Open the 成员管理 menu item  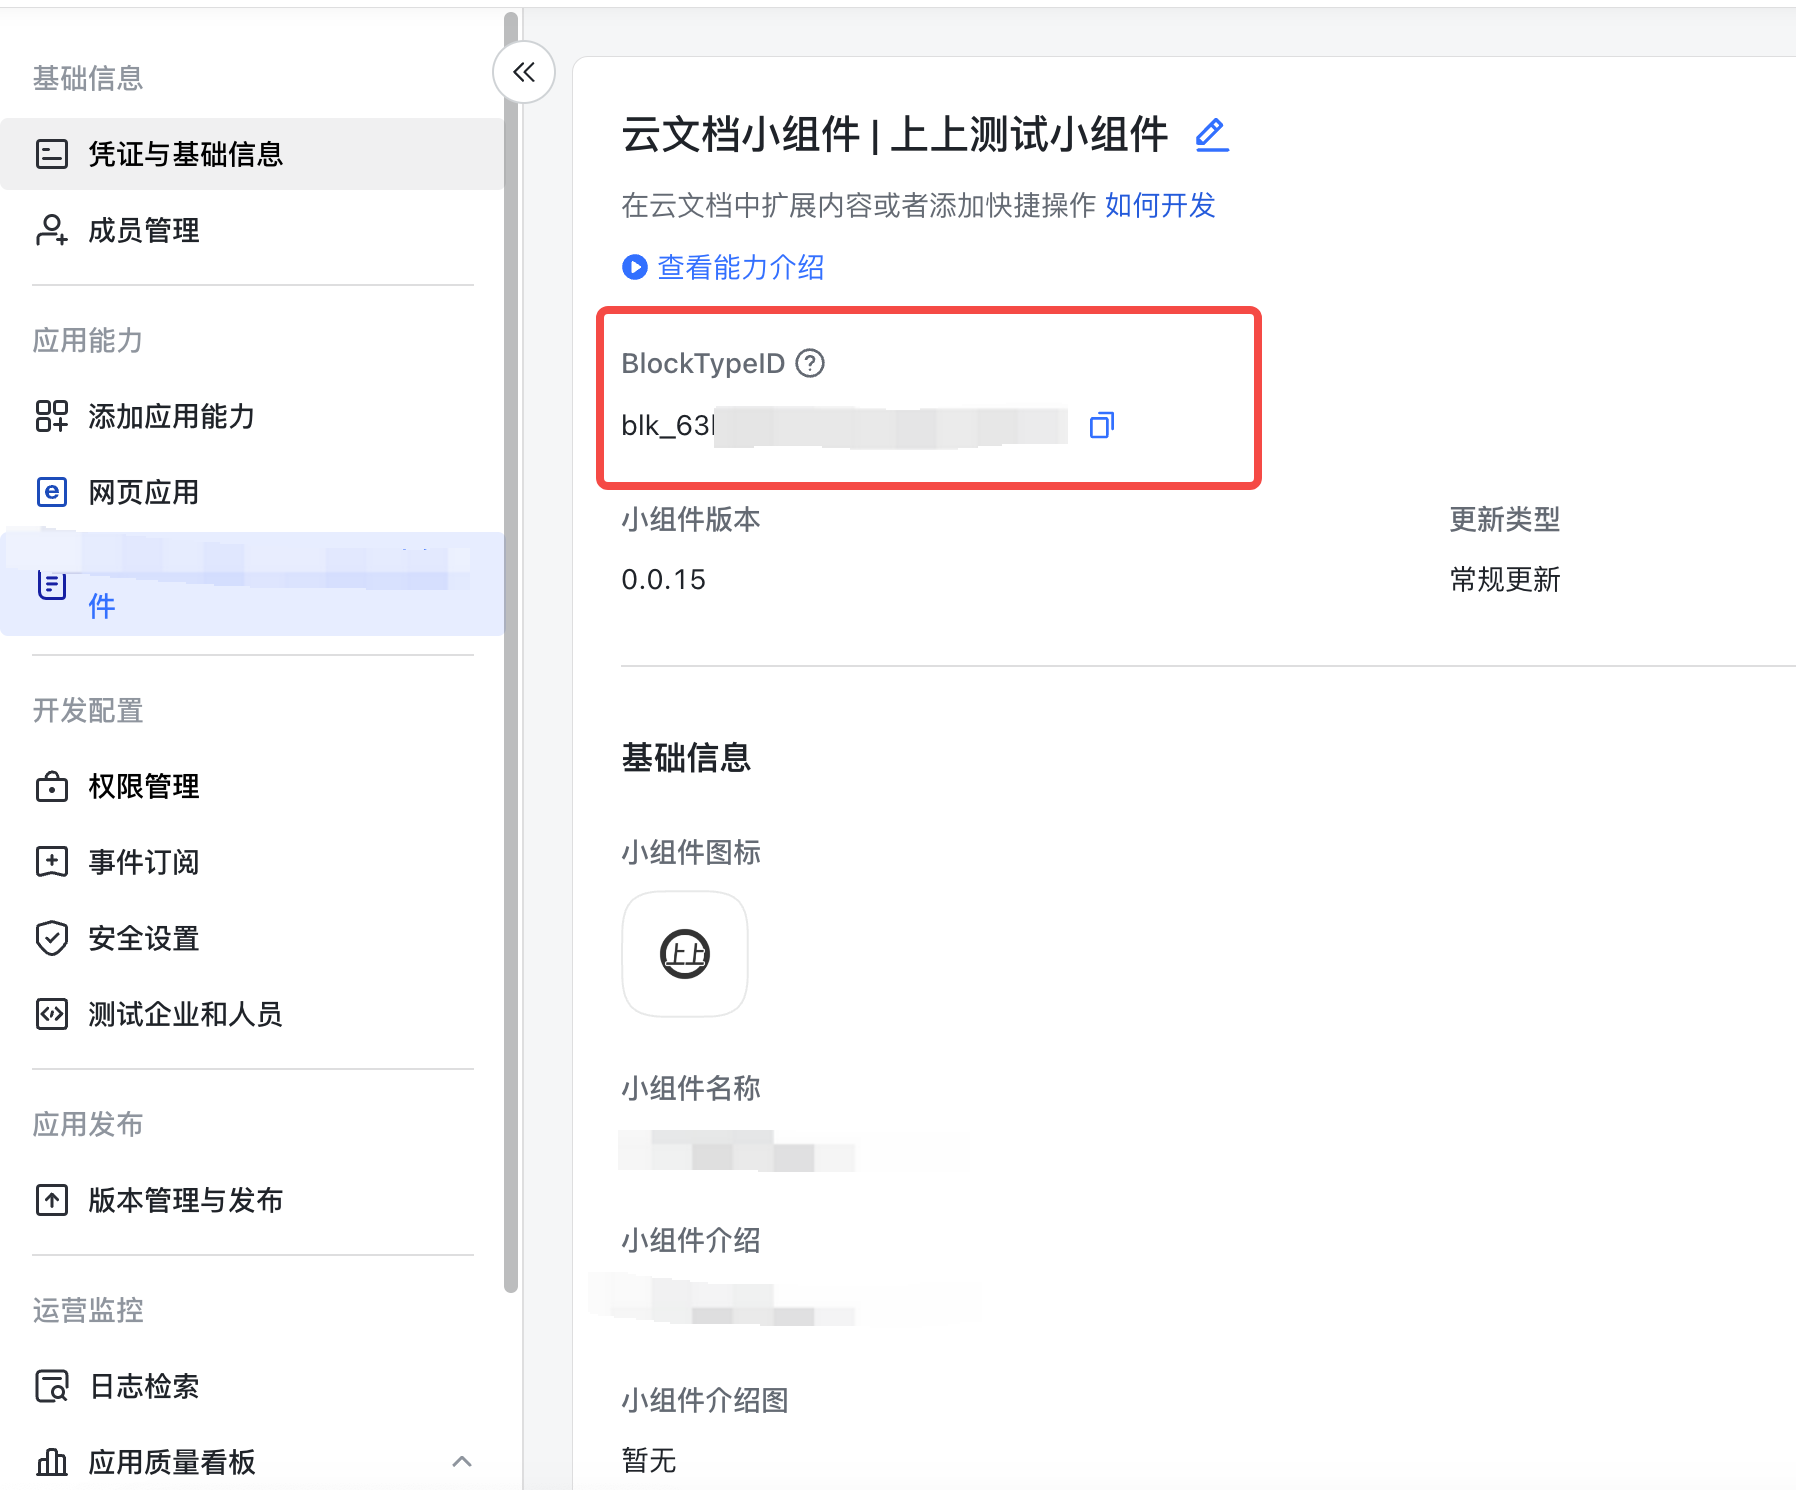(143, 230)
